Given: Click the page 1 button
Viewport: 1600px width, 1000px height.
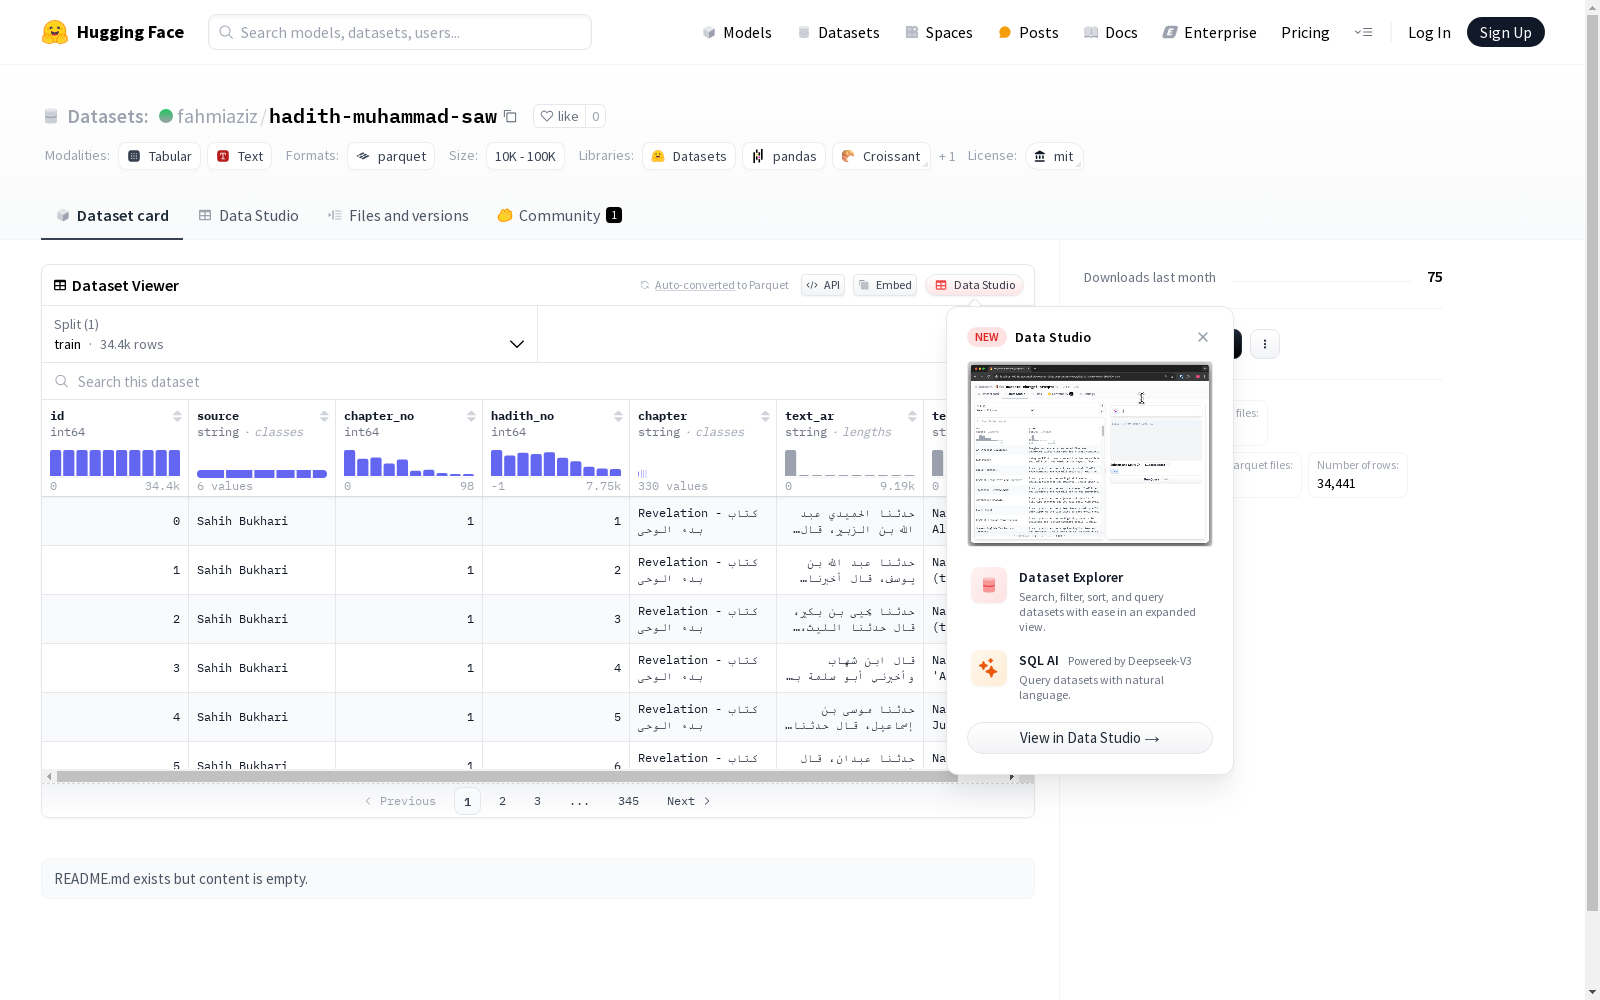Looking at the screenshot, I should pos(467,801).
